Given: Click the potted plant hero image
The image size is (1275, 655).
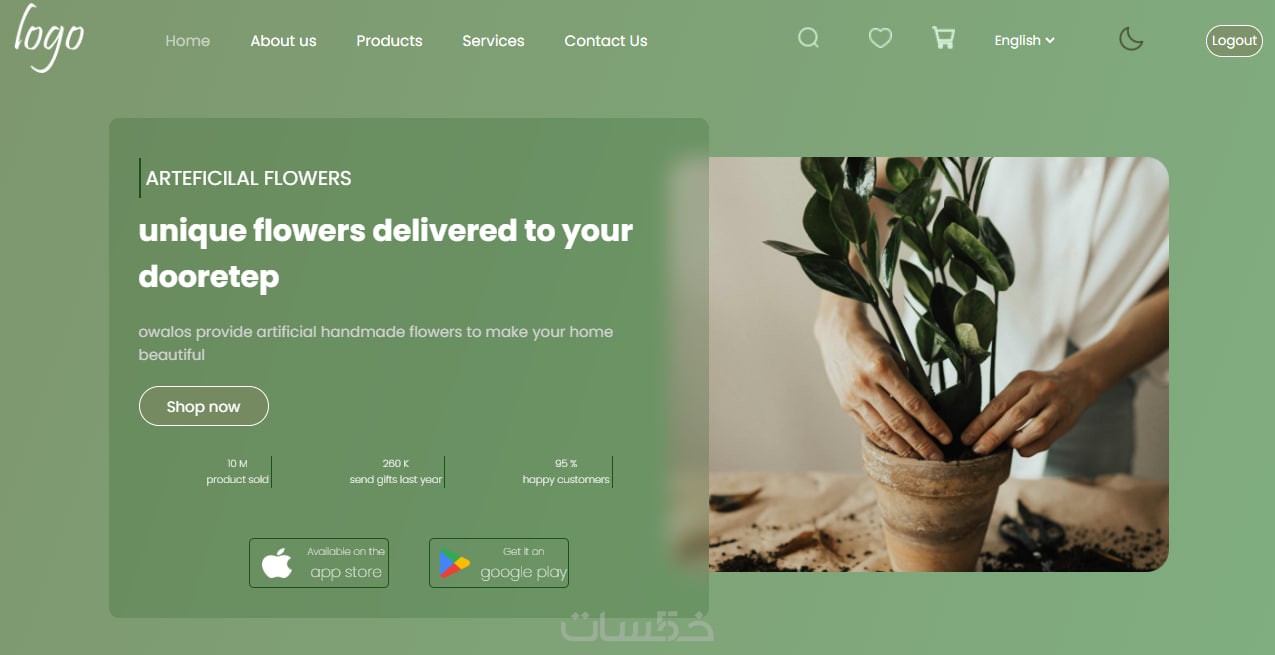Looking at the screenshot, I should point(938,364).
